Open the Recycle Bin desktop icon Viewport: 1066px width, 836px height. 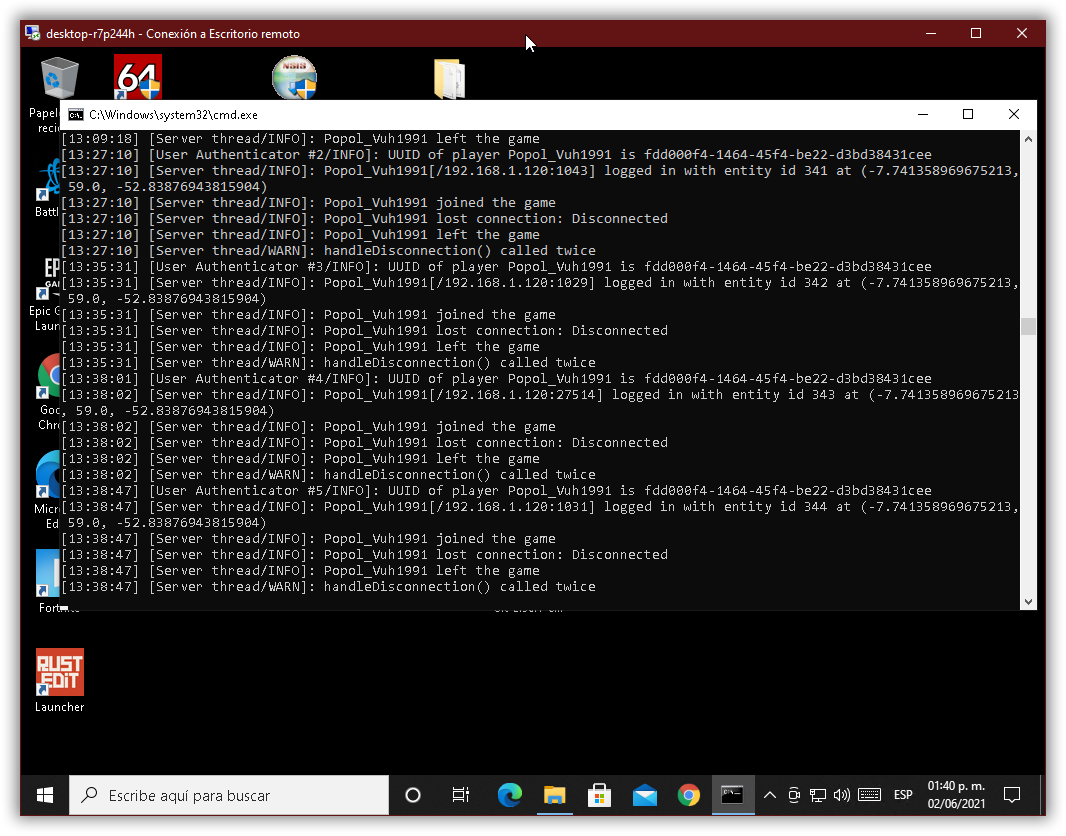(59, 78)
